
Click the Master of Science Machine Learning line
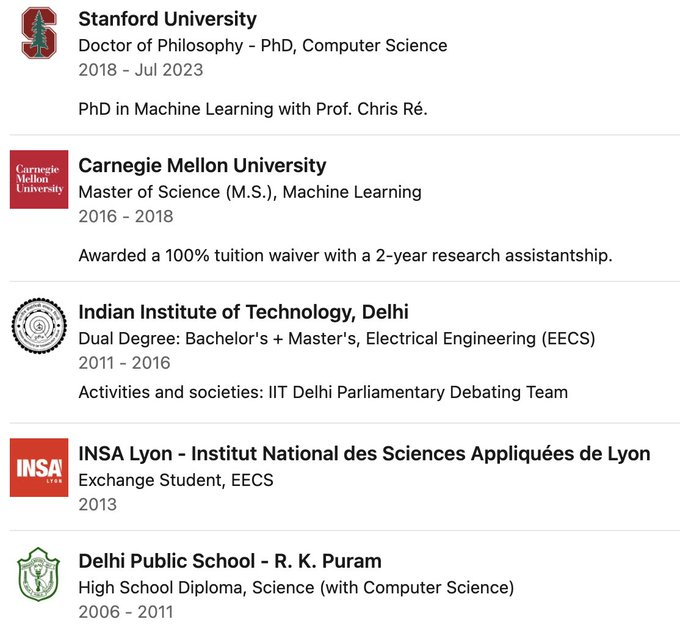tap(250, 191)
